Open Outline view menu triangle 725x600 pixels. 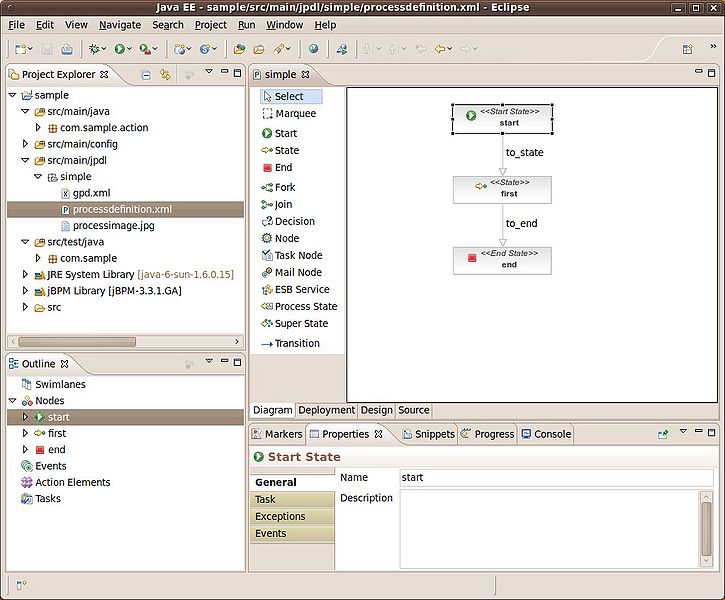pyautogui.click(x=209, y=361)
